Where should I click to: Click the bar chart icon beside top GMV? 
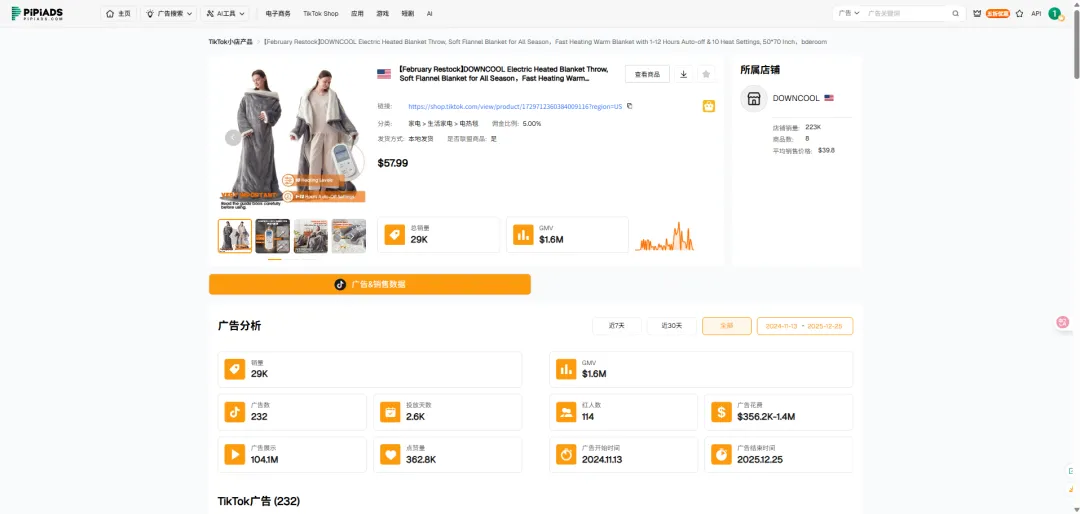pyautogui.click(x=523, y=234)
